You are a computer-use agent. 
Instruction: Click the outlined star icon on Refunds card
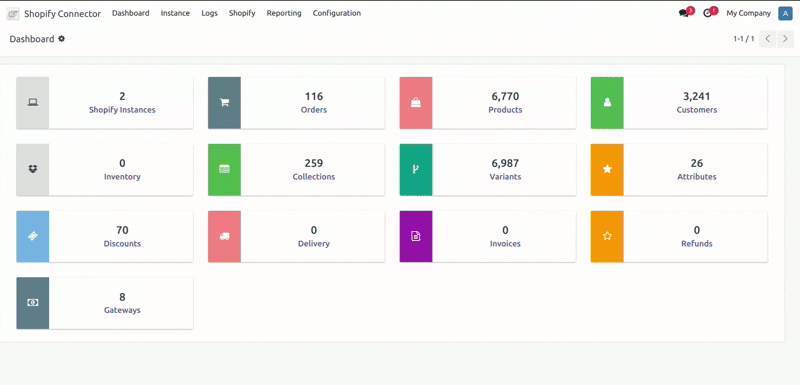coord(607,236)
